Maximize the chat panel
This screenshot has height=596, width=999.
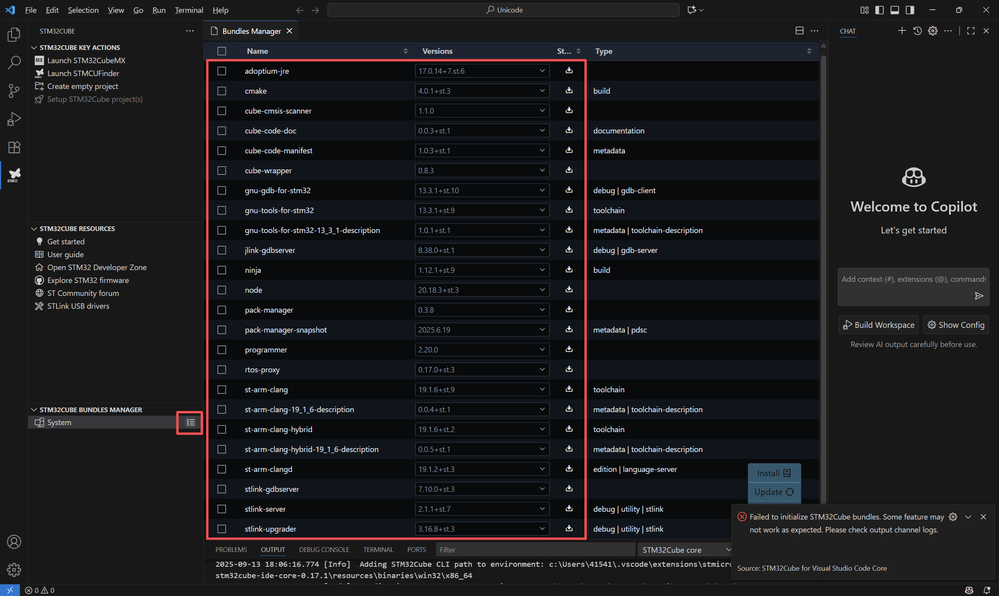coord(970,31)
